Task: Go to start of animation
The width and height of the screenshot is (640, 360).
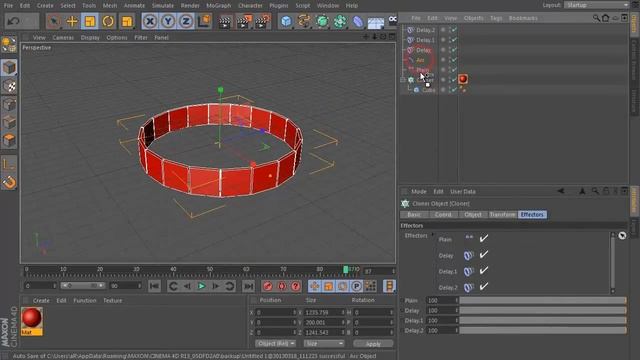Action: (154, 286)
